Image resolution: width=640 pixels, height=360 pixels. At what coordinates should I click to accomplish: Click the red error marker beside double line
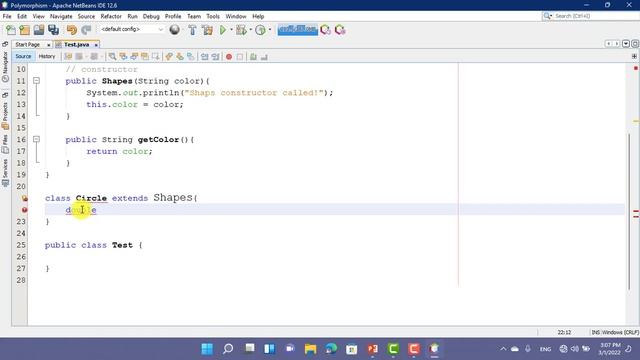point(24,210)
